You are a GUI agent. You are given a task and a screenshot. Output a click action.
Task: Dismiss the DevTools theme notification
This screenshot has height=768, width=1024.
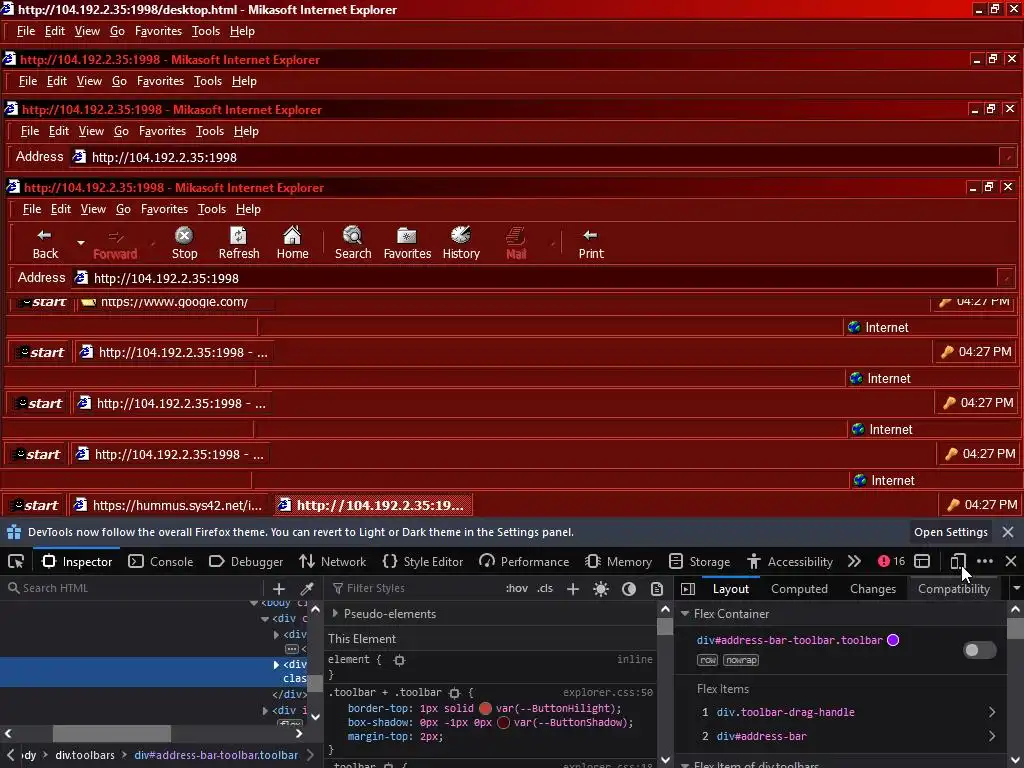pos(1008,532)
